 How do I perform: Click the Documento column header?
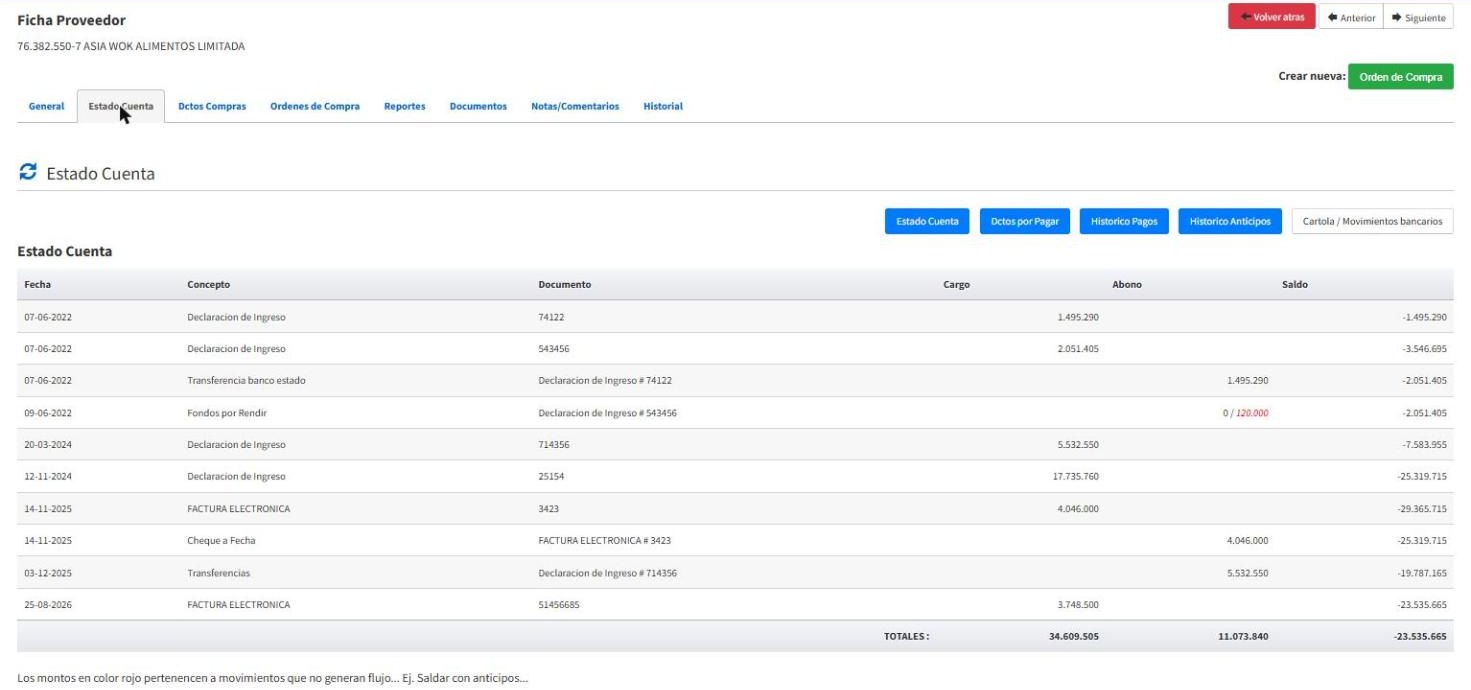564,285
